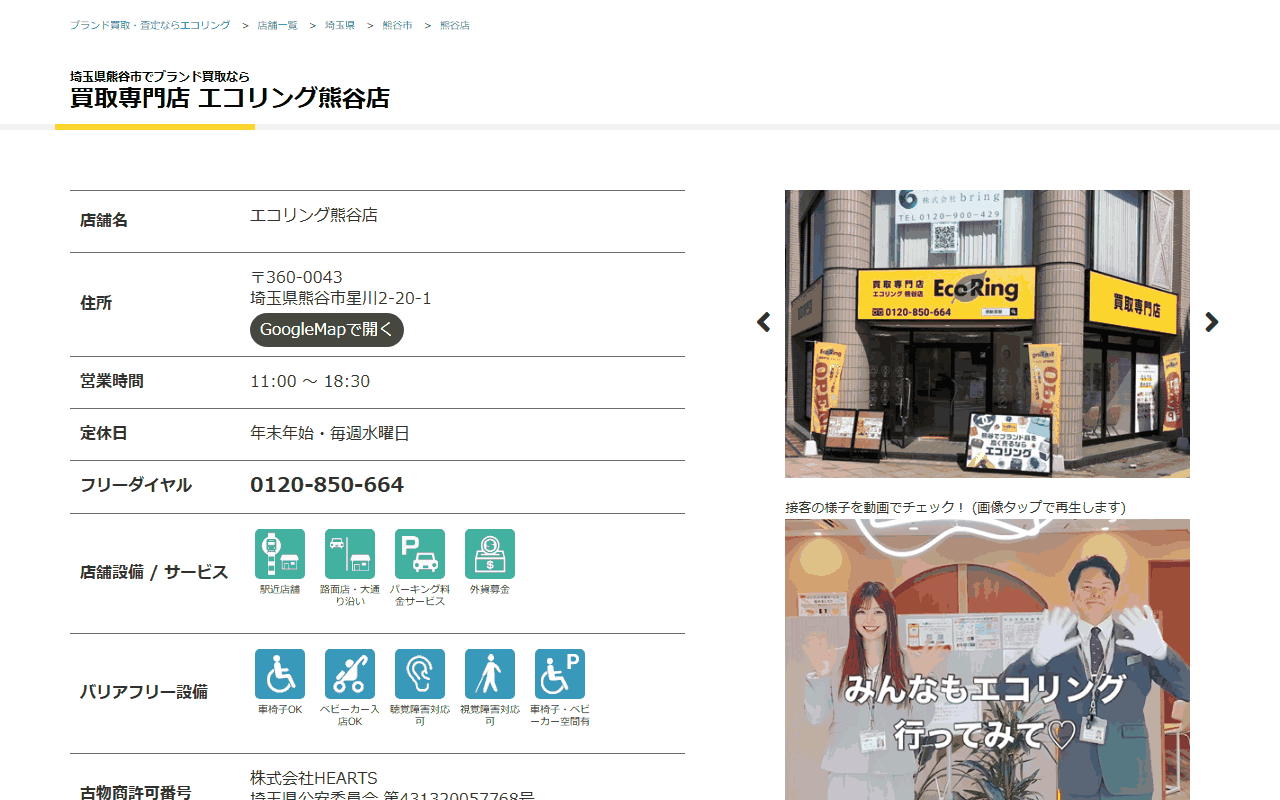Click the 古物商許可番号 row label
The image size is (1280, 800).
point(136,792)
